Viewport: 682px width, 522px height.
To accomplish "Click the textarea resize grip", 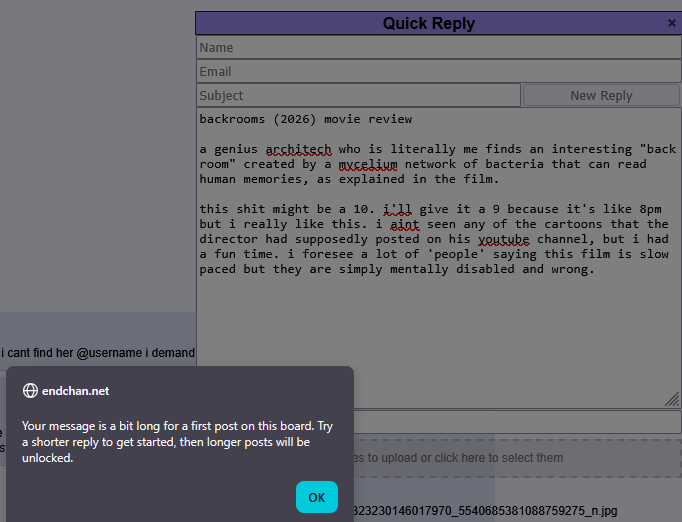I will tap(672, 399).
